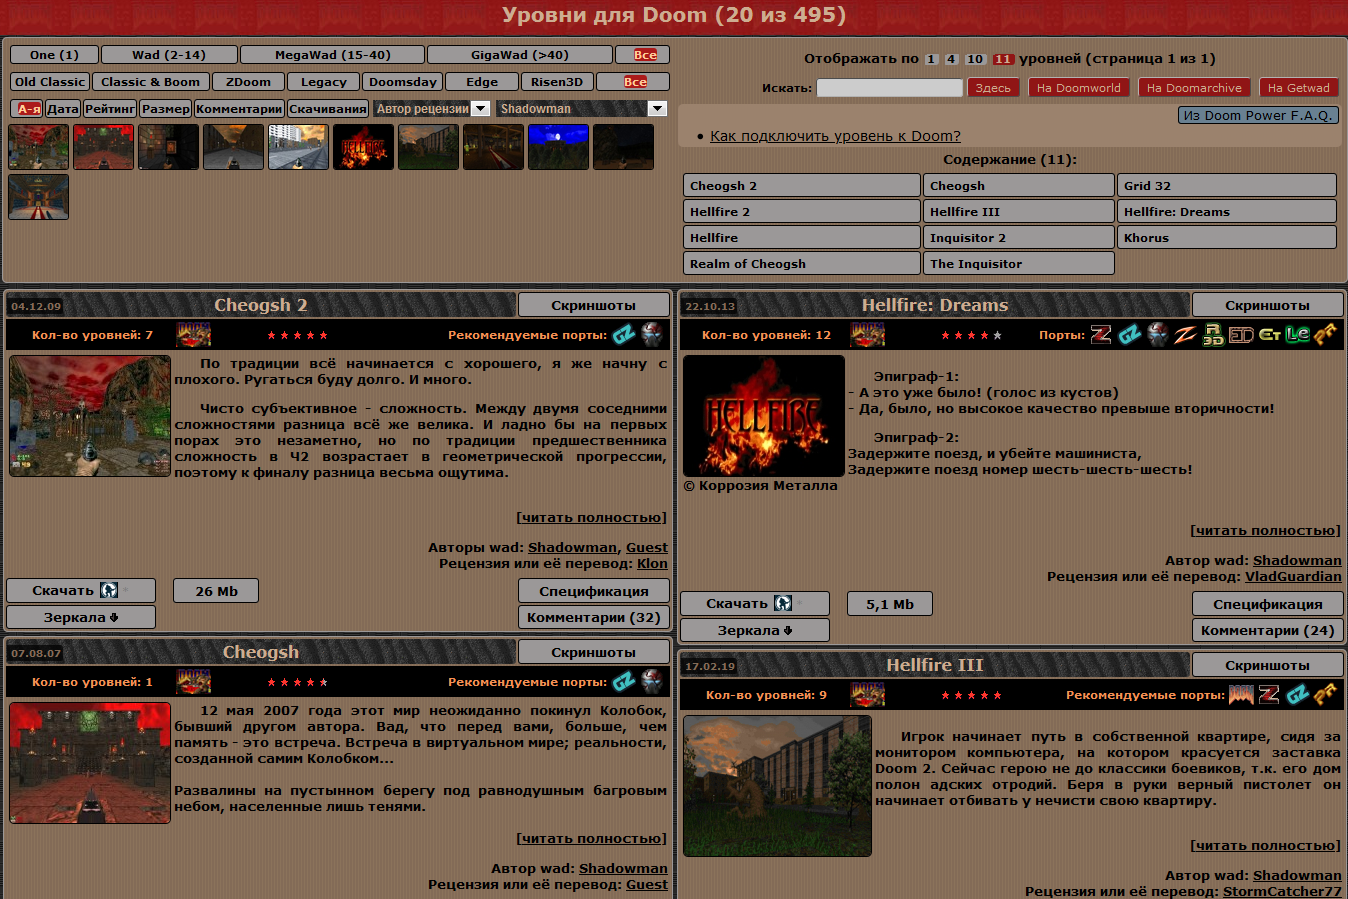
Task: Click golden Pr port icon in Hellfire: Dreams
Action: pyautogui.click(x=1325, y=335)
